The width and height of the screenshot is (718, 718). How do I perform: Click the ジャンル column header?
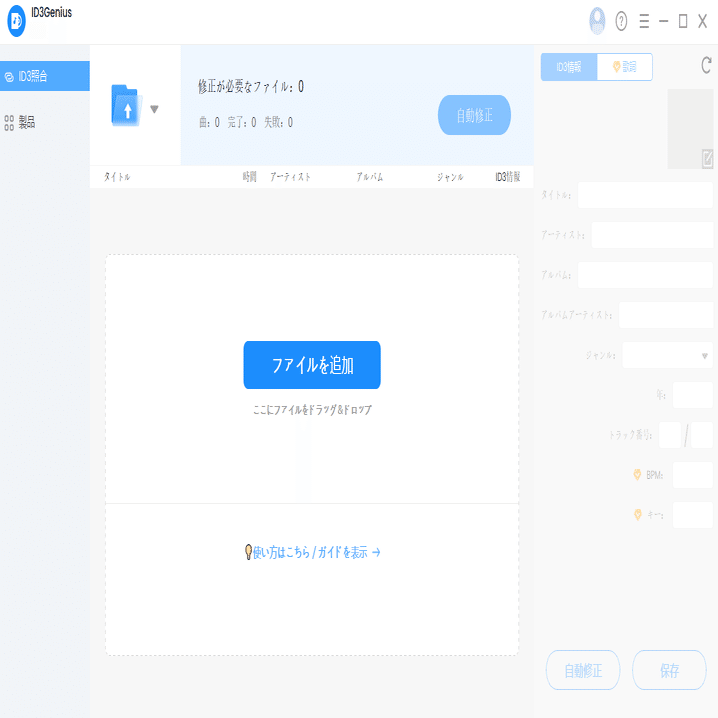click(450, 177)
